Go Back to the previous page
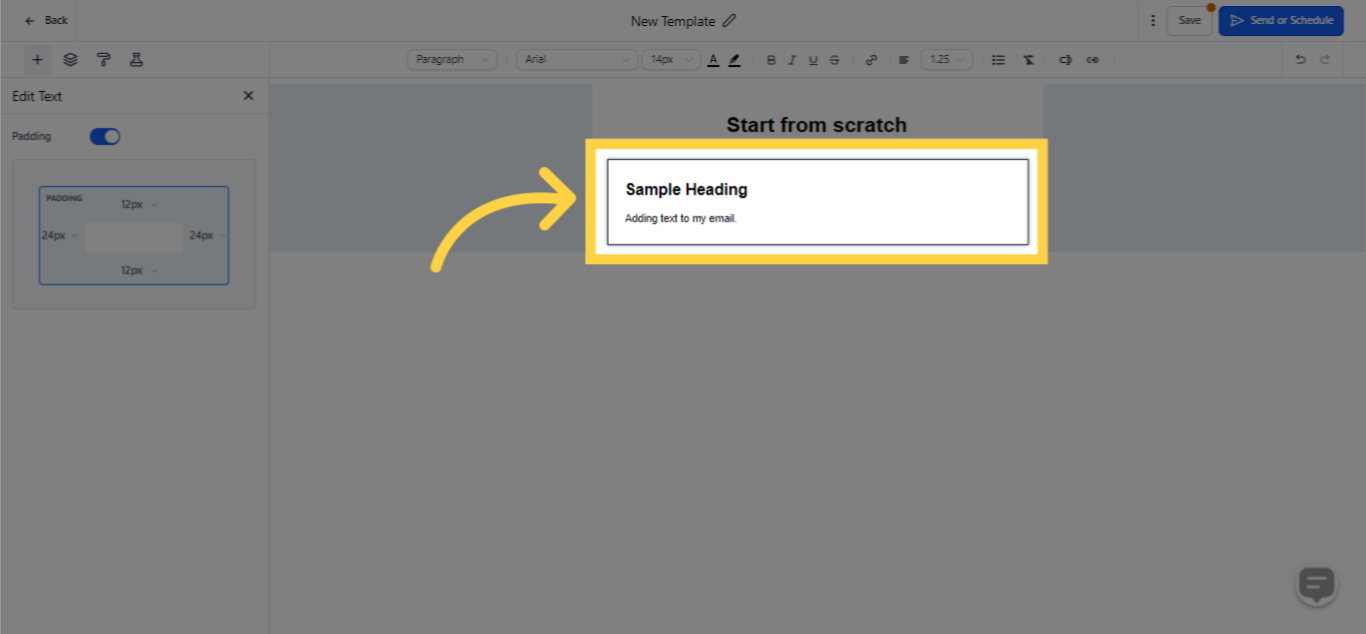 pyautogui.click(x=46, y=20)
